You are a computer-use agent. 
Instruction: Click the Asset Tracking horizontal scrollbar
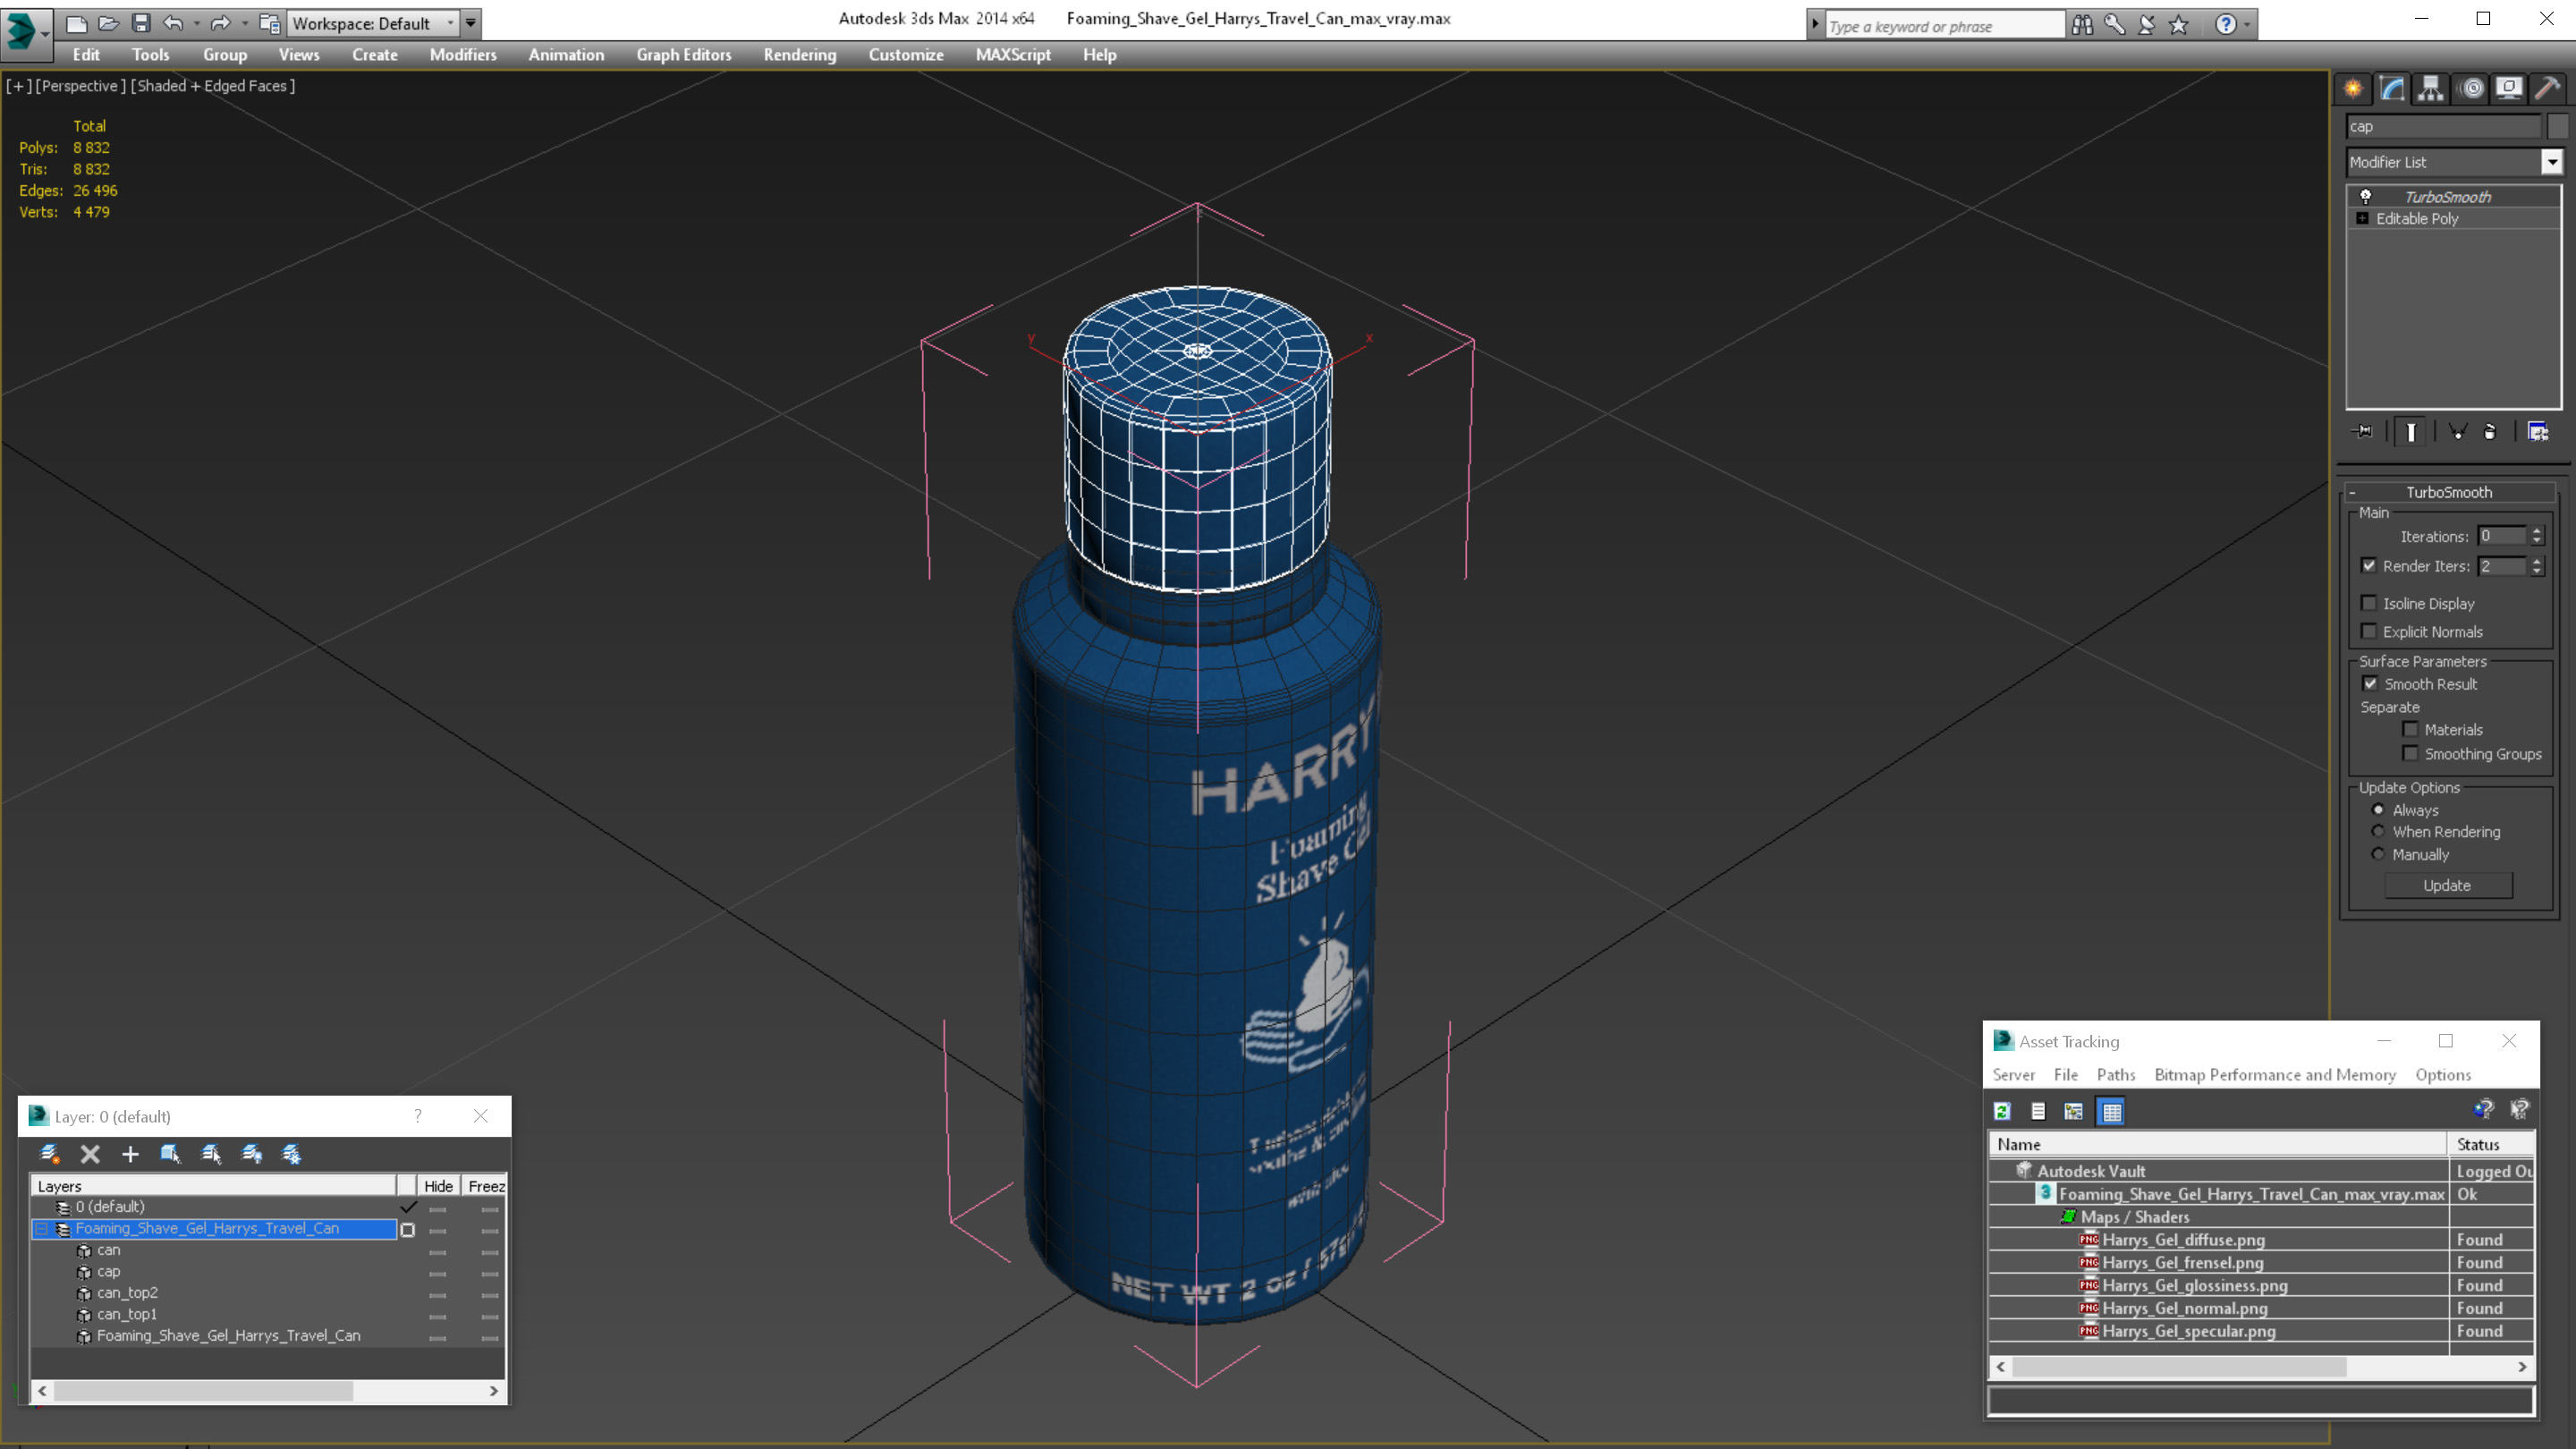click(2261, 1367)
